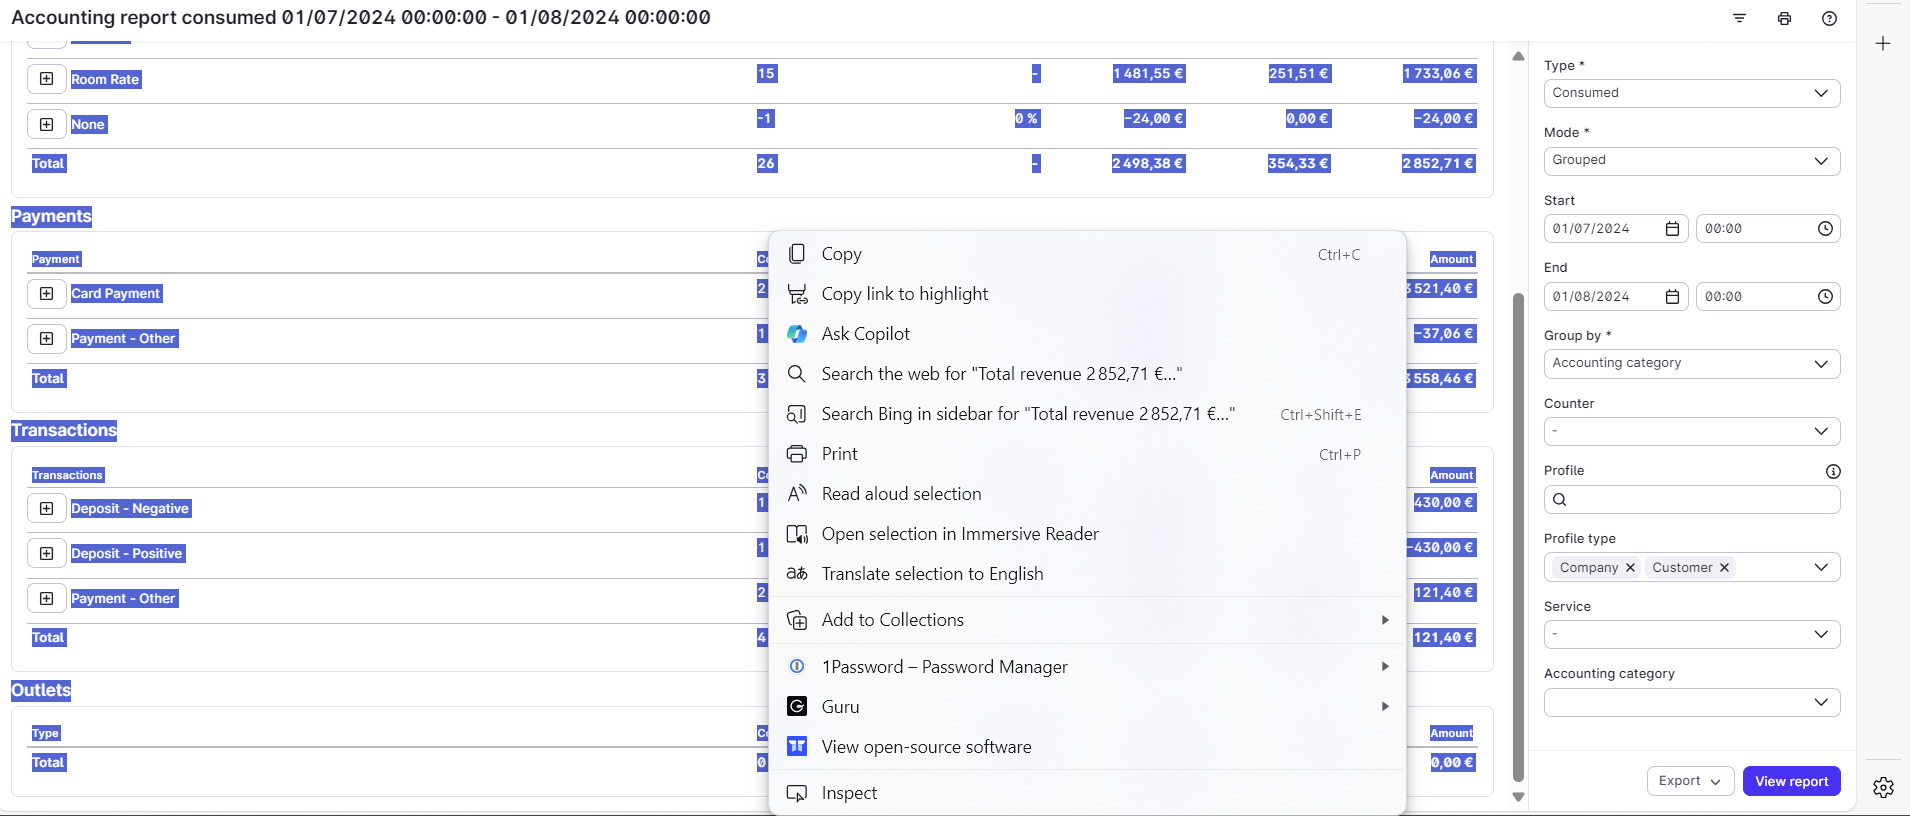This screenshot has width=1910, height=816.
Task: Select Search the web for Total revenue
Action: point(1087,374)
